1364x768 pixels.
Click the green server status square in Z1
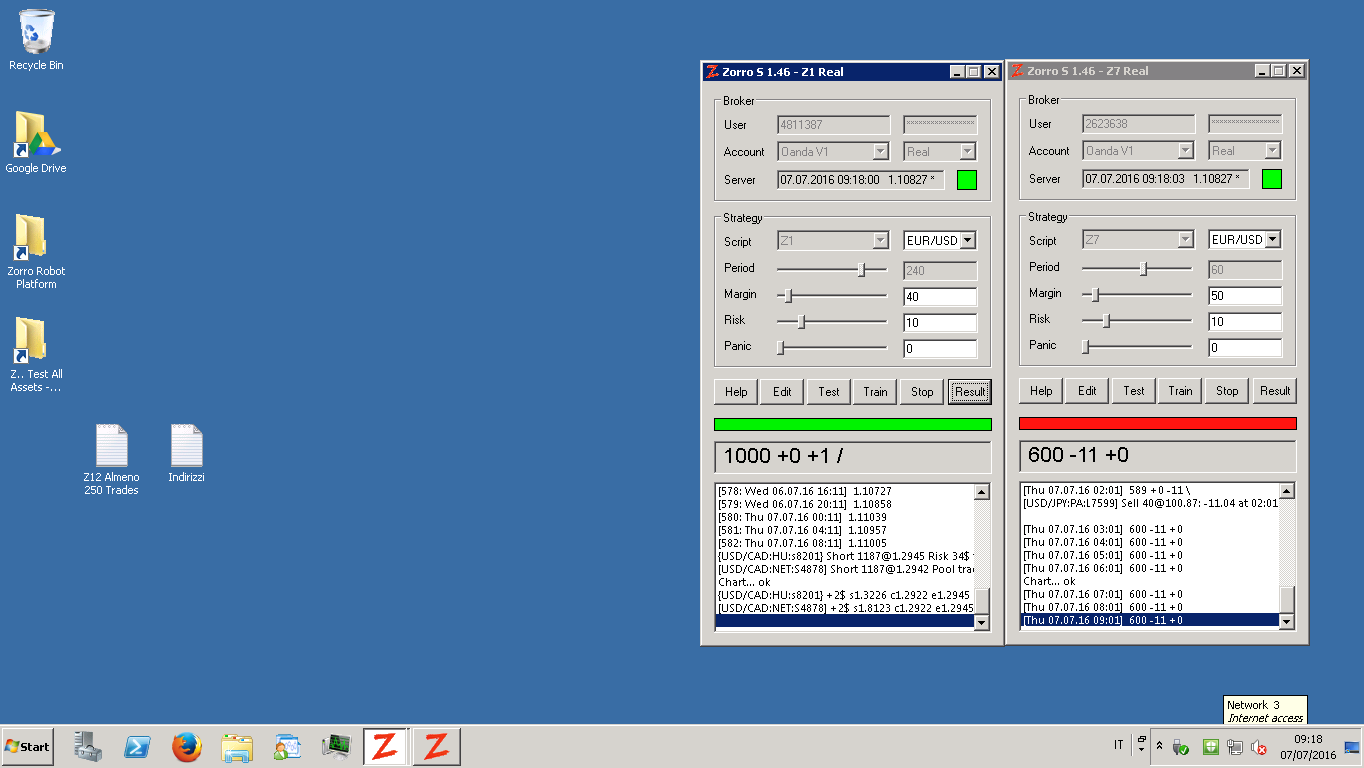[x=967, y=180]
